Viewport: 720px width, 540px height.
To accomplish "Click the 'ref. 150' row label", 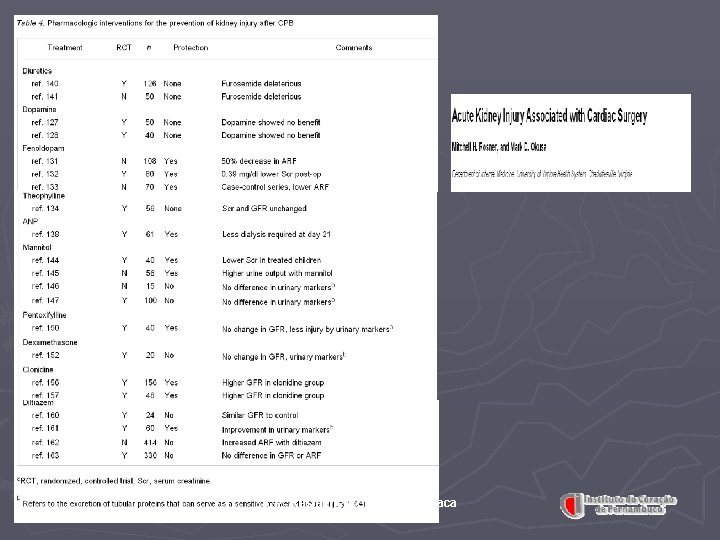I will 45,328.
